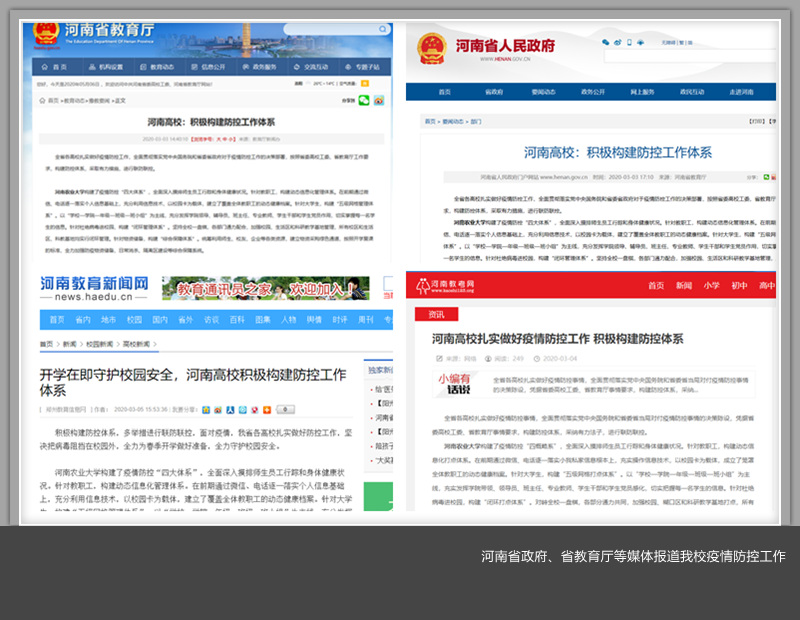Screen dimensions: 800x620
Task: Click the 教育通讯员之家 banner advertisement
Action: (x=265, y=289)
